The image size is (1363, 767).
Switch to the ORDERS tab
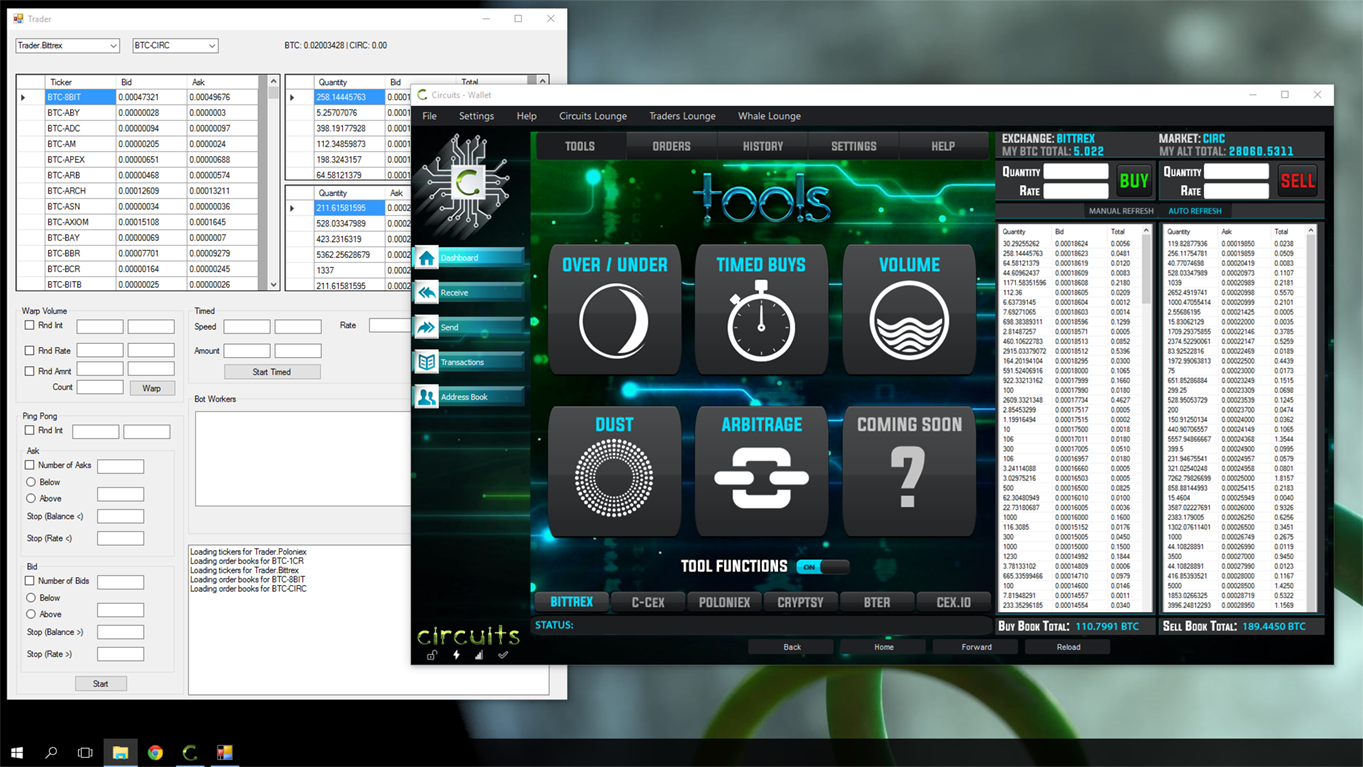pyautogui.click(x=671, y=146)
